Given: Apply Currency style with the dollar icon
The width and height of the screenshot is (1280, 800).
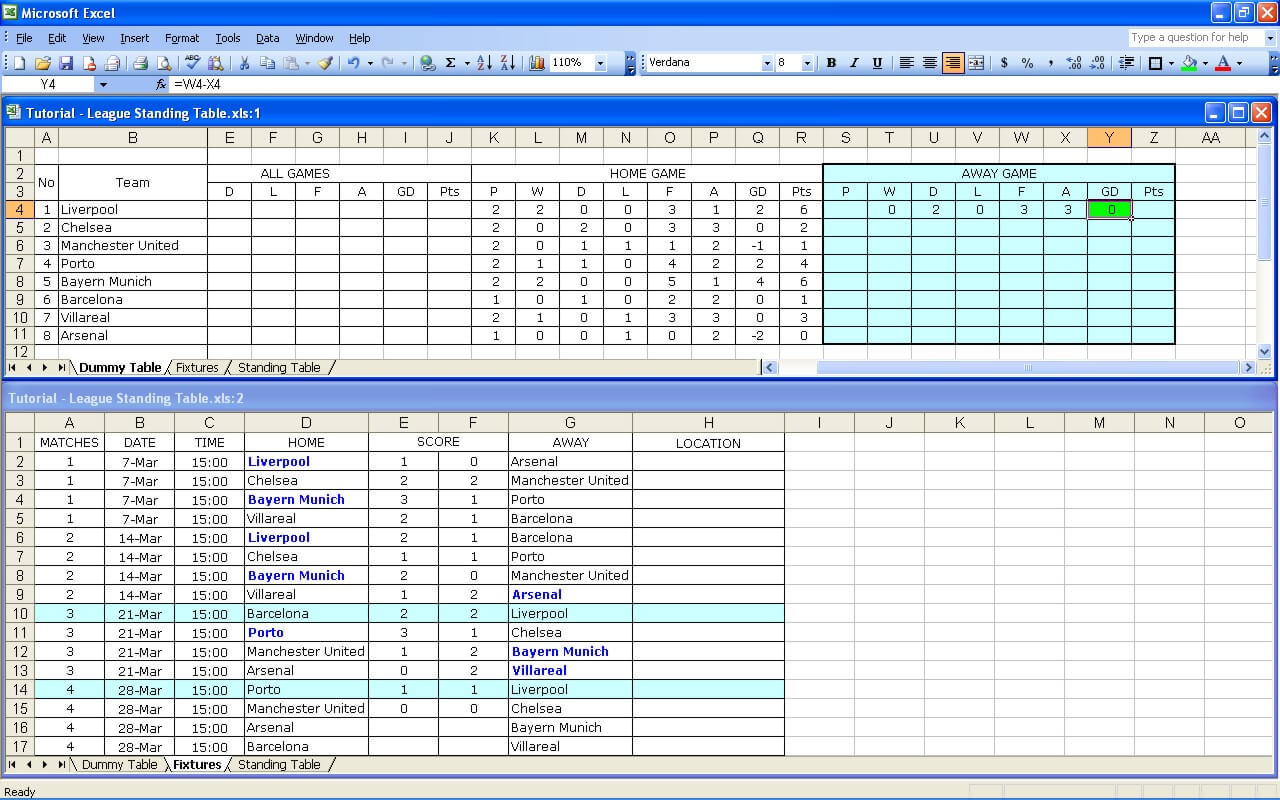Looking at the screenshot, I should (x=1004, y=63).
